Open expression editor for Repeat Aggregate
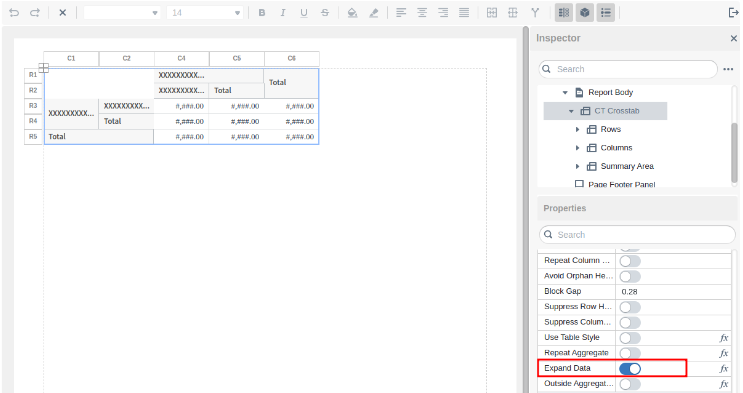Screen dimensions: 743x393 click(x=724, y=353)
